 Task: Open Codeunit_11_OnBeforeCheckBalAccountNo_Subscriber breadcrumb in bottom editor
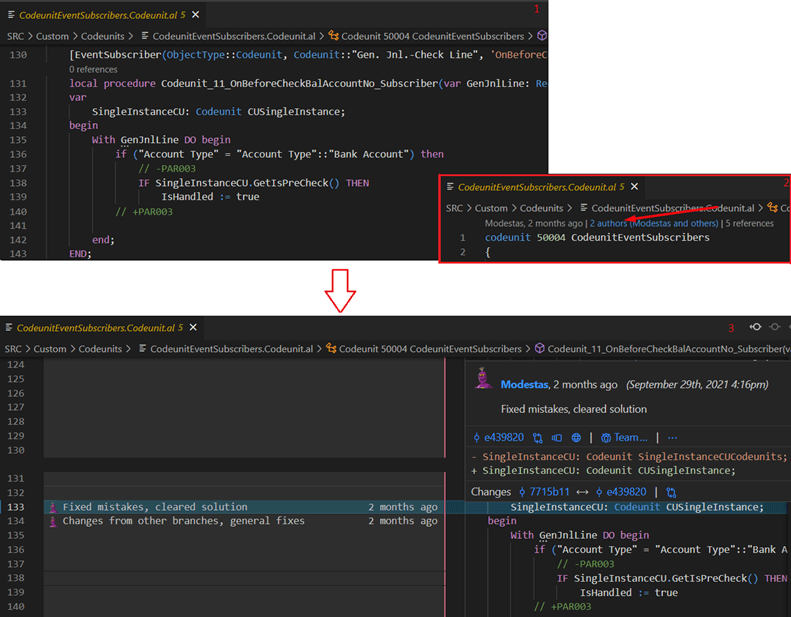tap(668, 349)
